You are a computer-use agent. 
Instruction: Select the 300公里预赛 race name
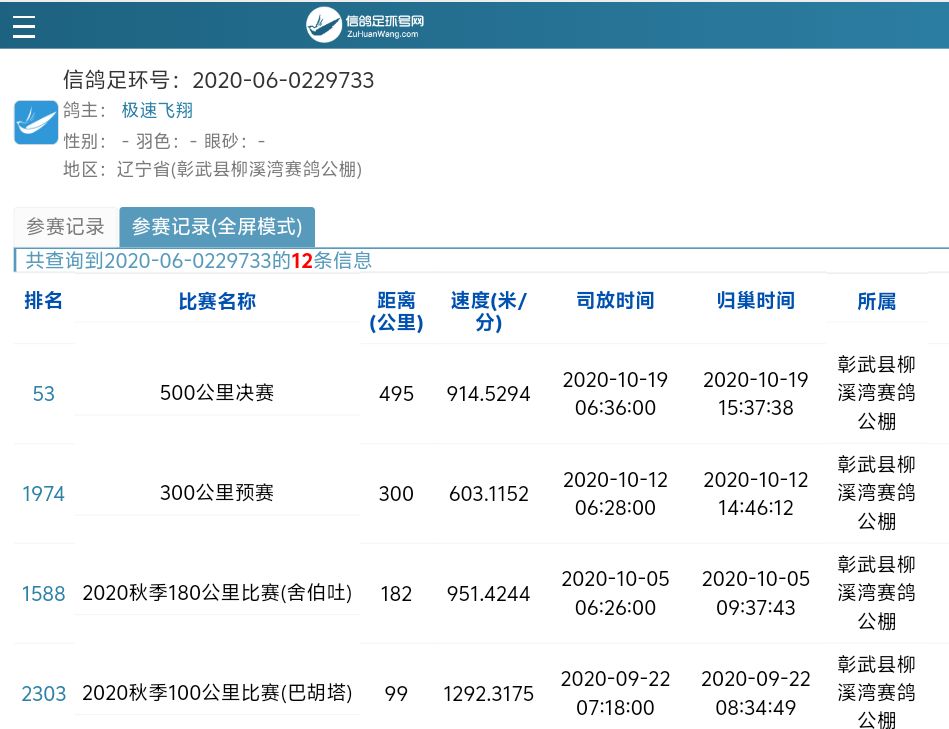click(217, 493)
